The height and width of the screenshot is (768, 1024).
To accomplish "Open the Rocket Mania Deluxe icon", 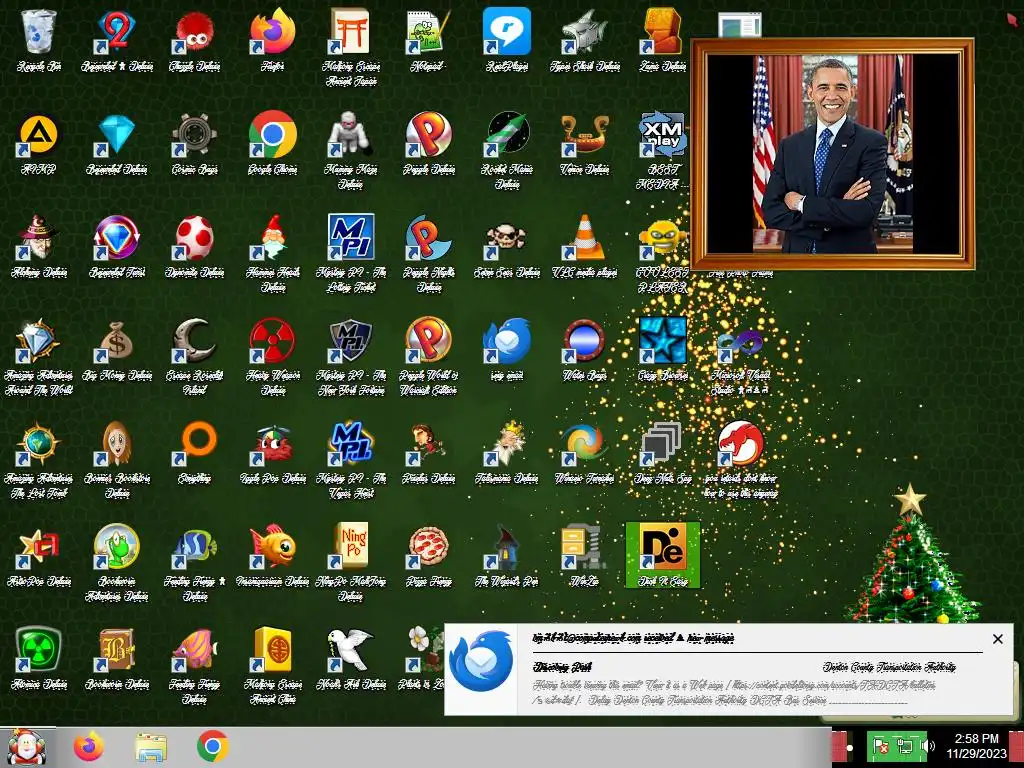I will tap(507, 136).
